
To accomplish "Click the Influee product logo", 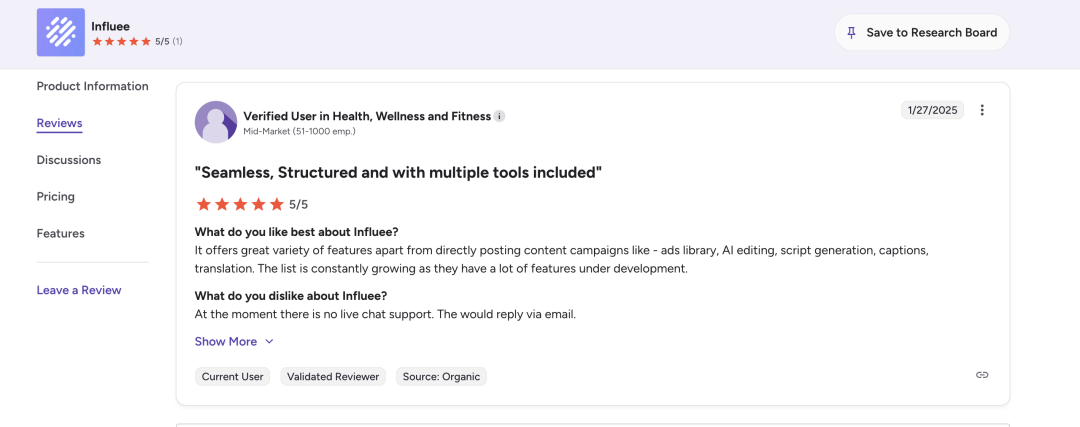I will (61, 32).
